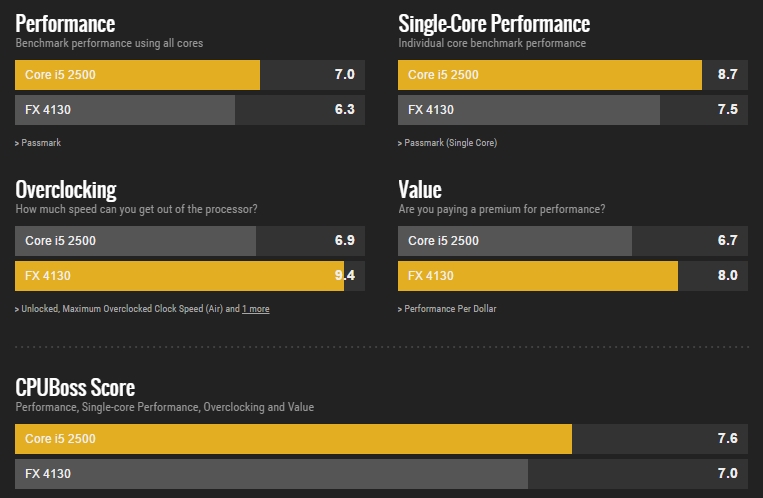Select Core i5 2500 CPUBoss Score bar
The width and height of the screenshot is (763, 498).
pyautogui.click(x=382, y=439)
